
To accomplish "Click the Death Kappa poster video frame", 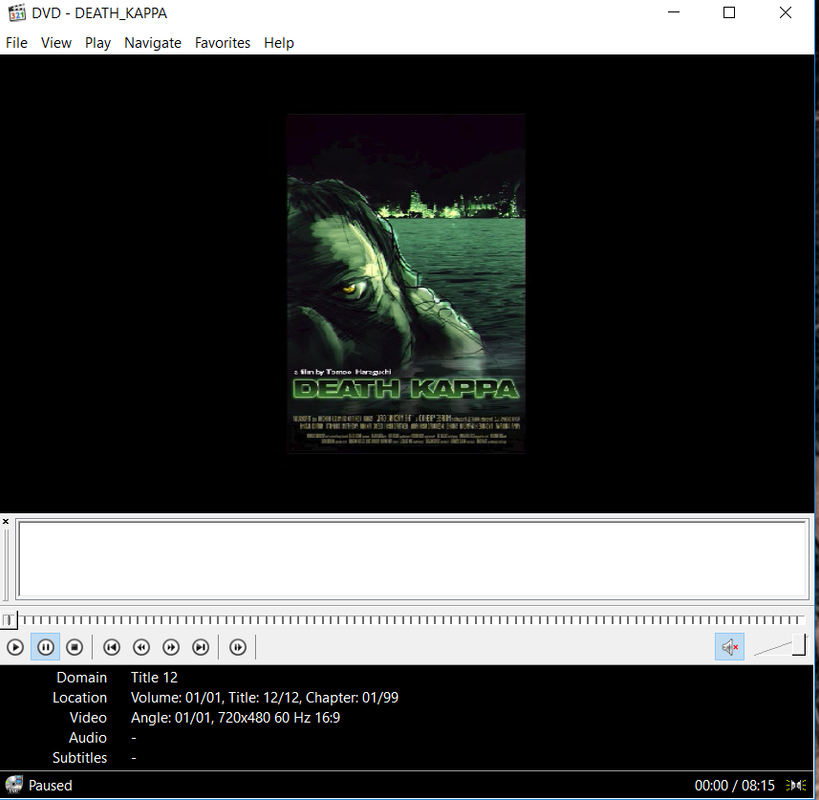I will click(406, 284).
